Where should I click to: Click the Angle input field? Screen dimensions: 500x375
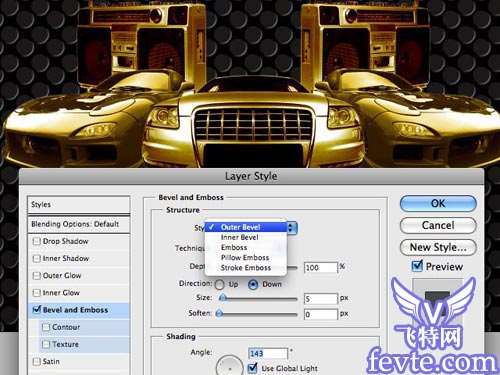[x=268, y=353]
